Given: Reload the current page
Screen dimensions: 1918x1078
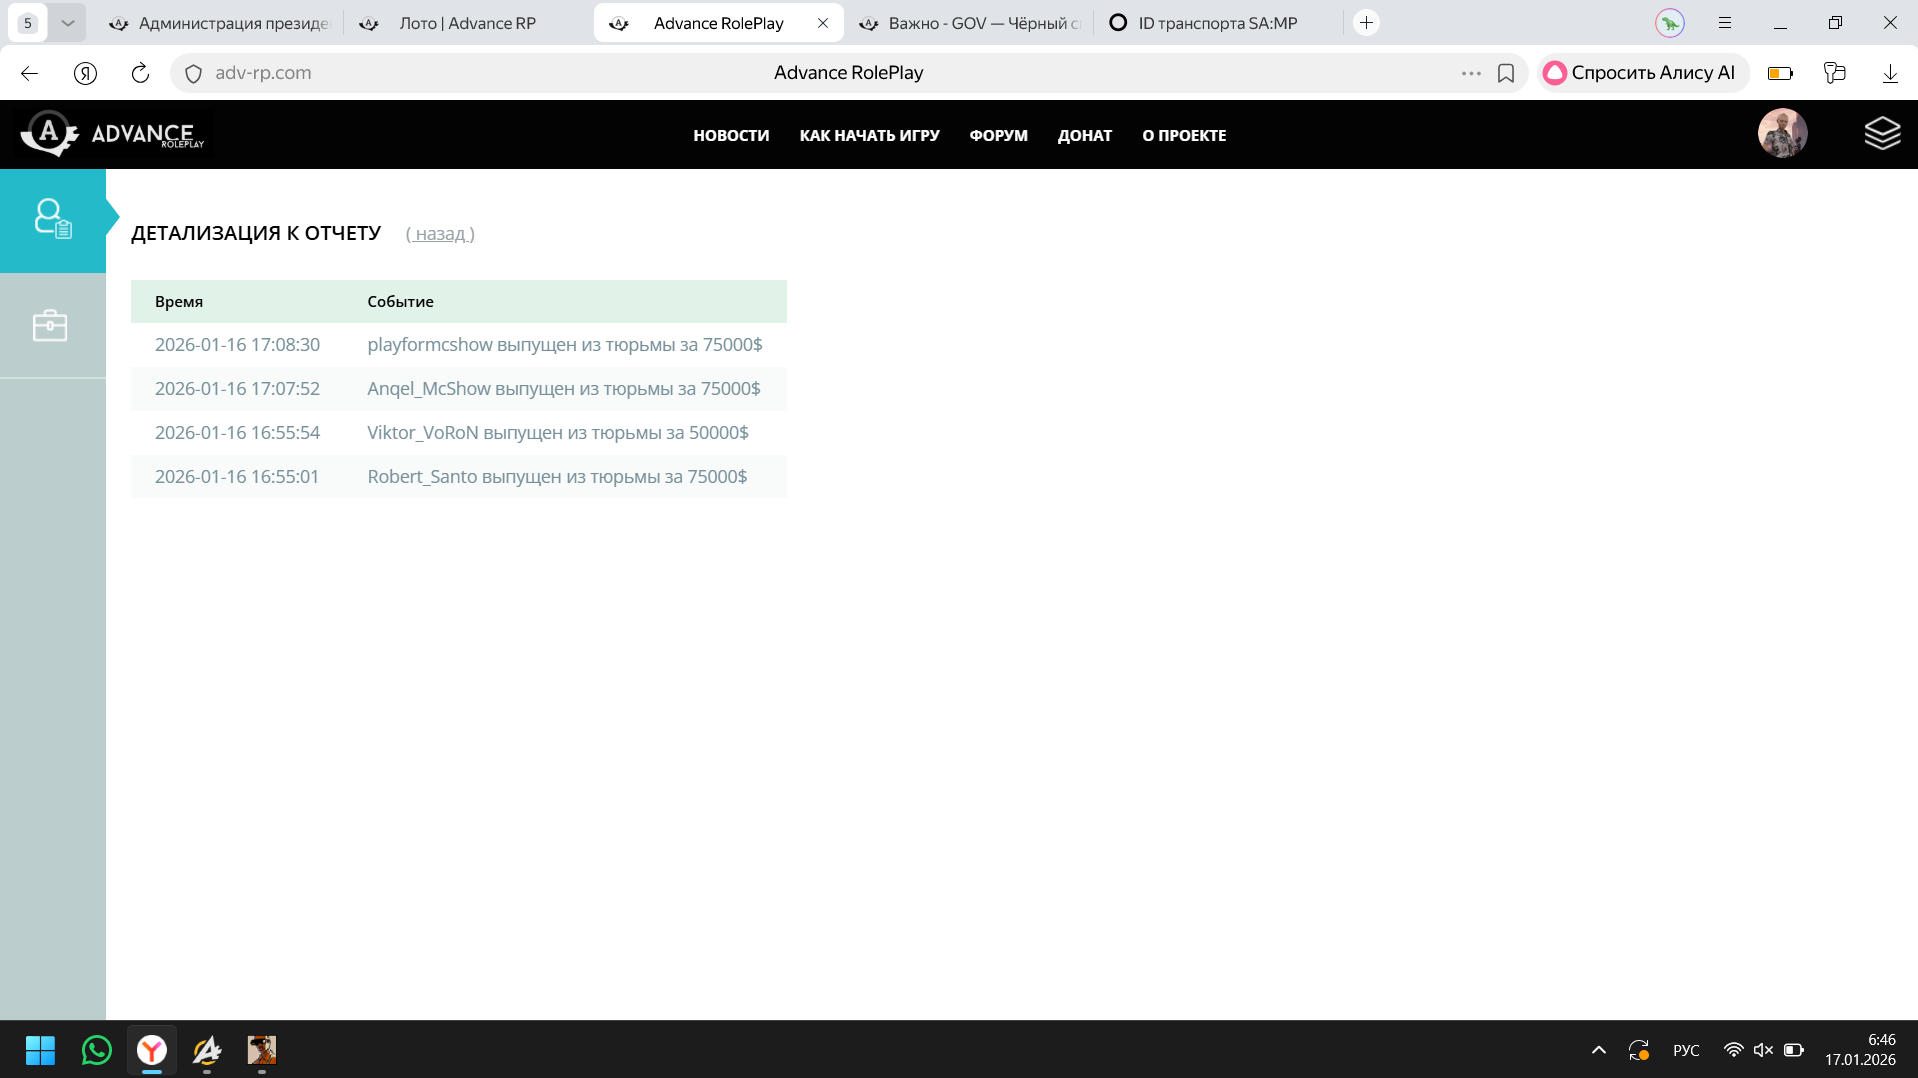Looking at the screenshot, I should (x=140, y=73).
